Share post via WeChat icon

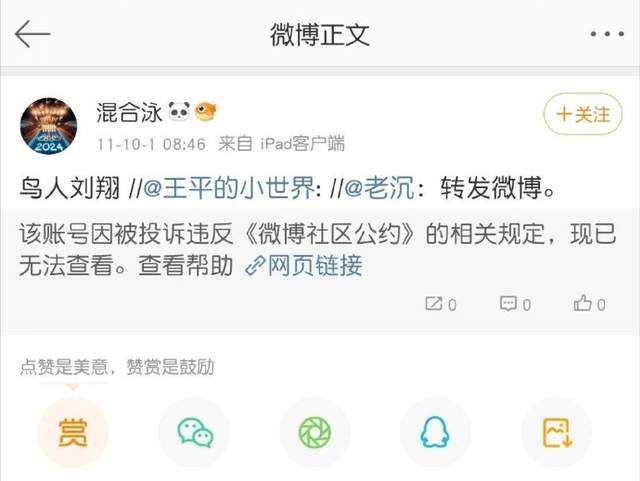point(195,433)
